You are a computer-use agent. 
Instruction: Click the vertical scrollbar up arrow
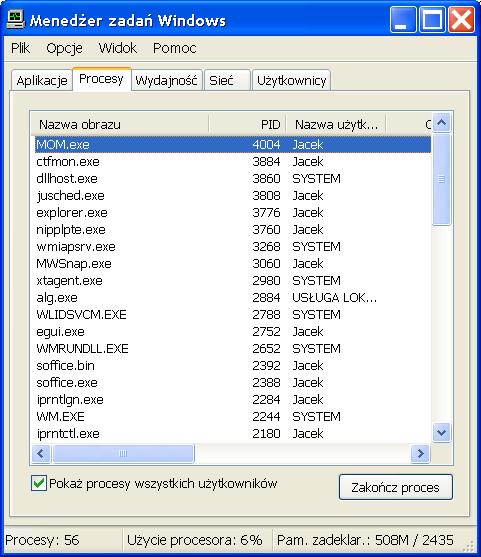pos(442,123)
